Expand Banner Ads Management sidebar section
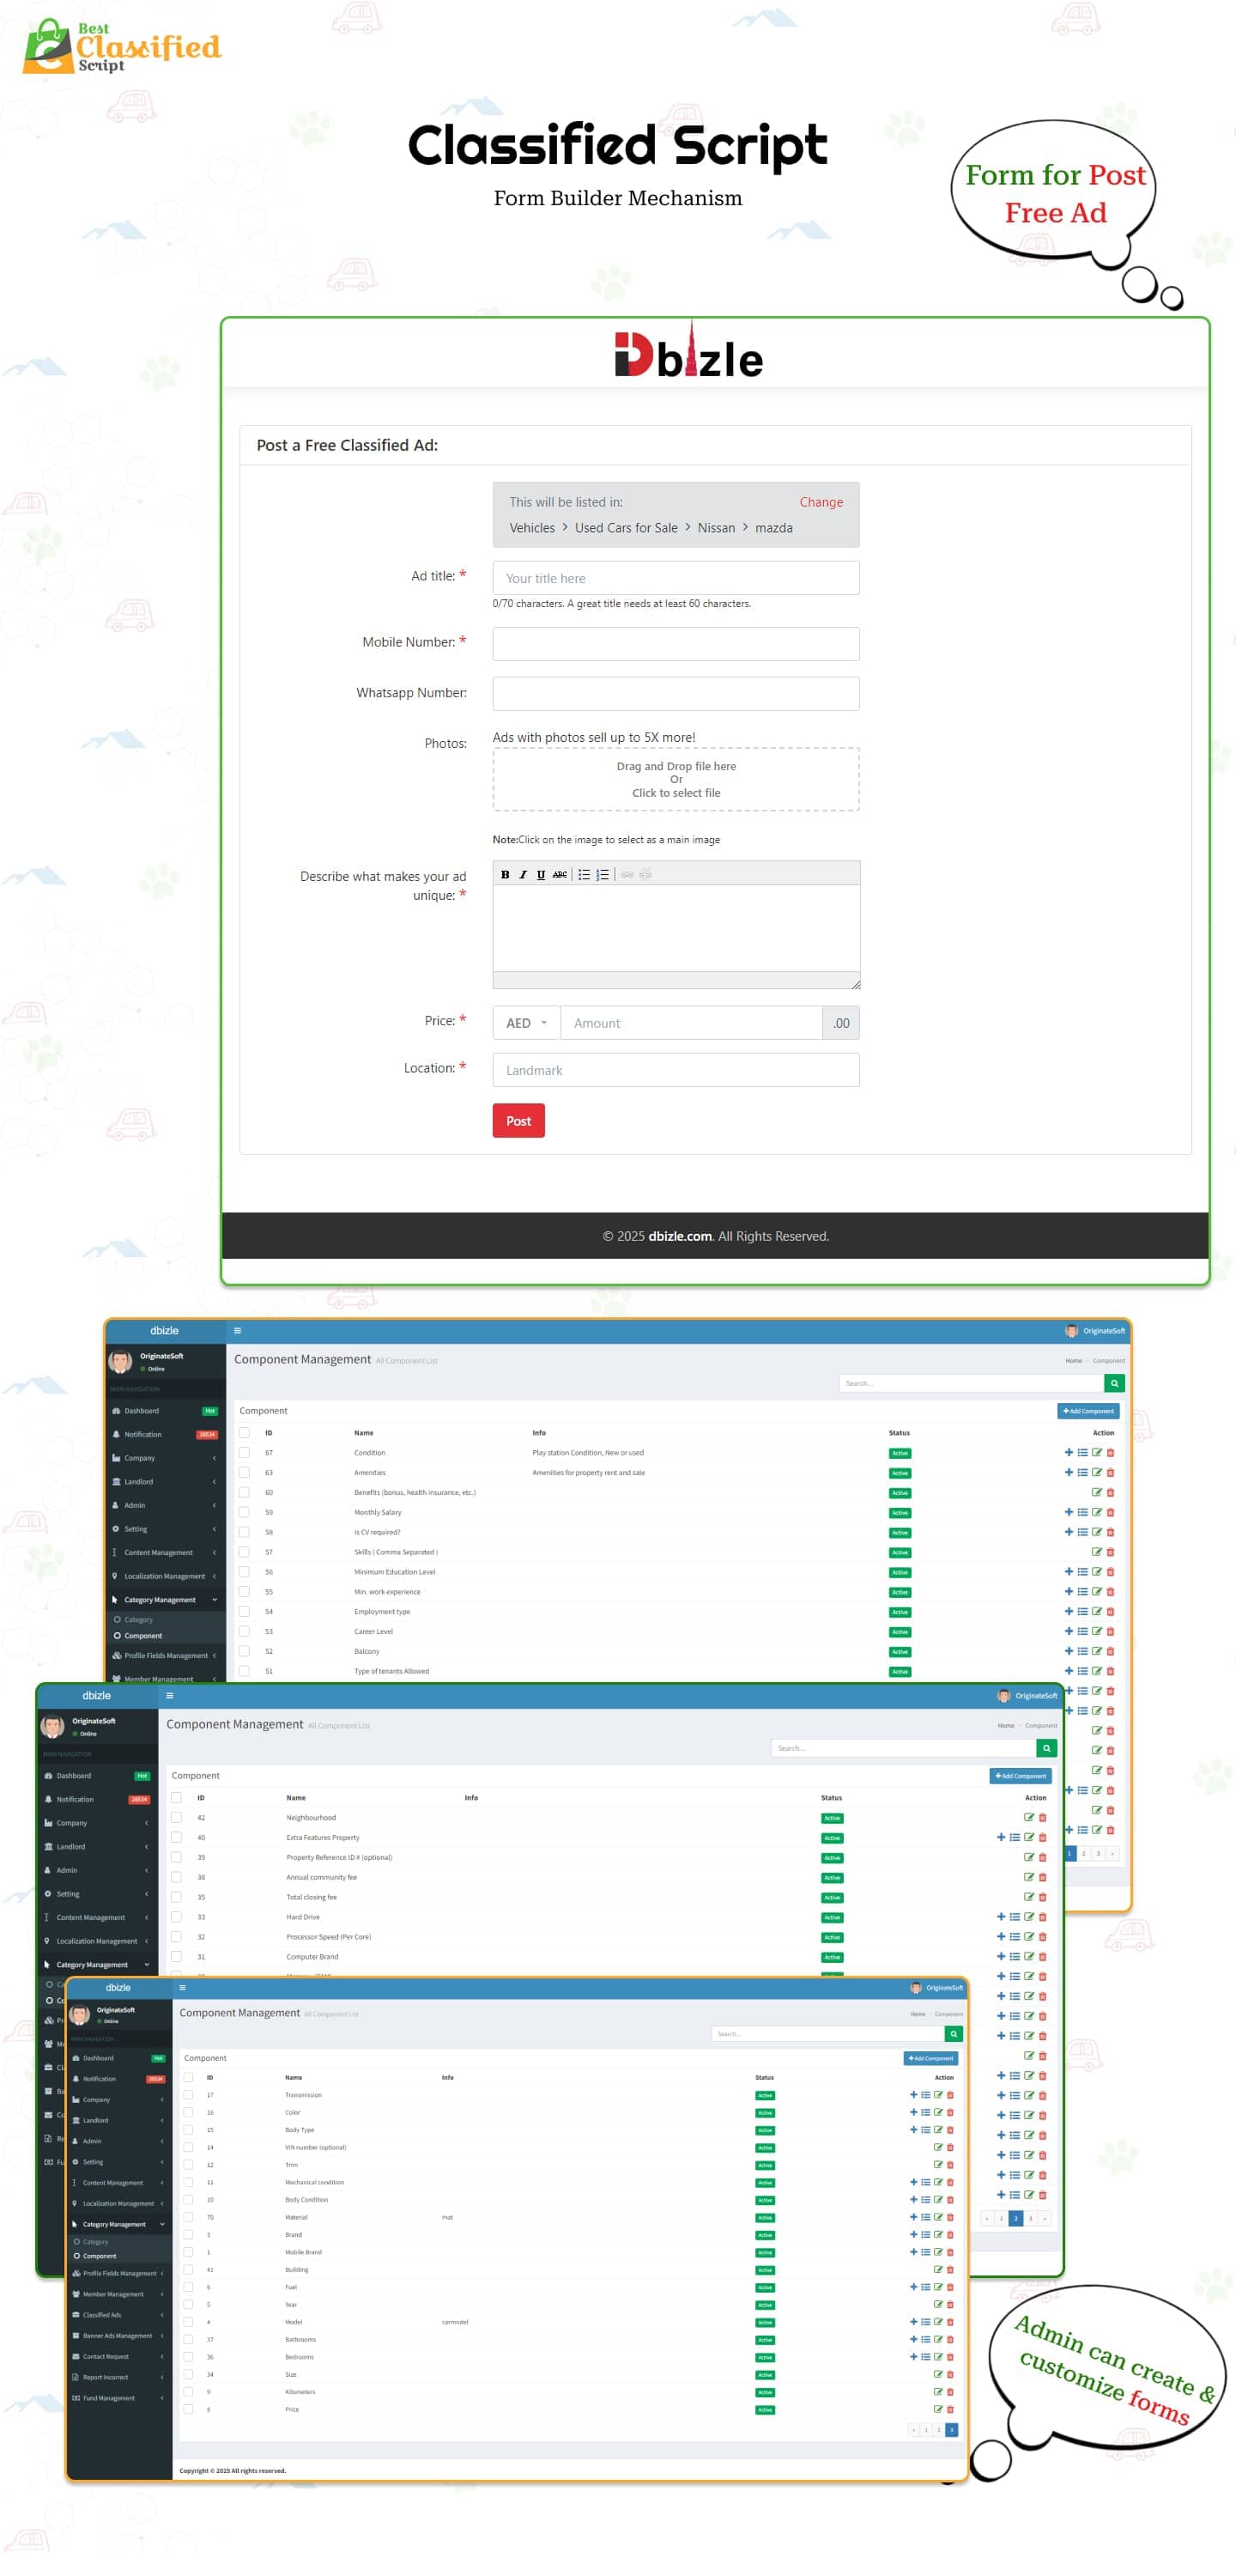 tap(117, 2336)
